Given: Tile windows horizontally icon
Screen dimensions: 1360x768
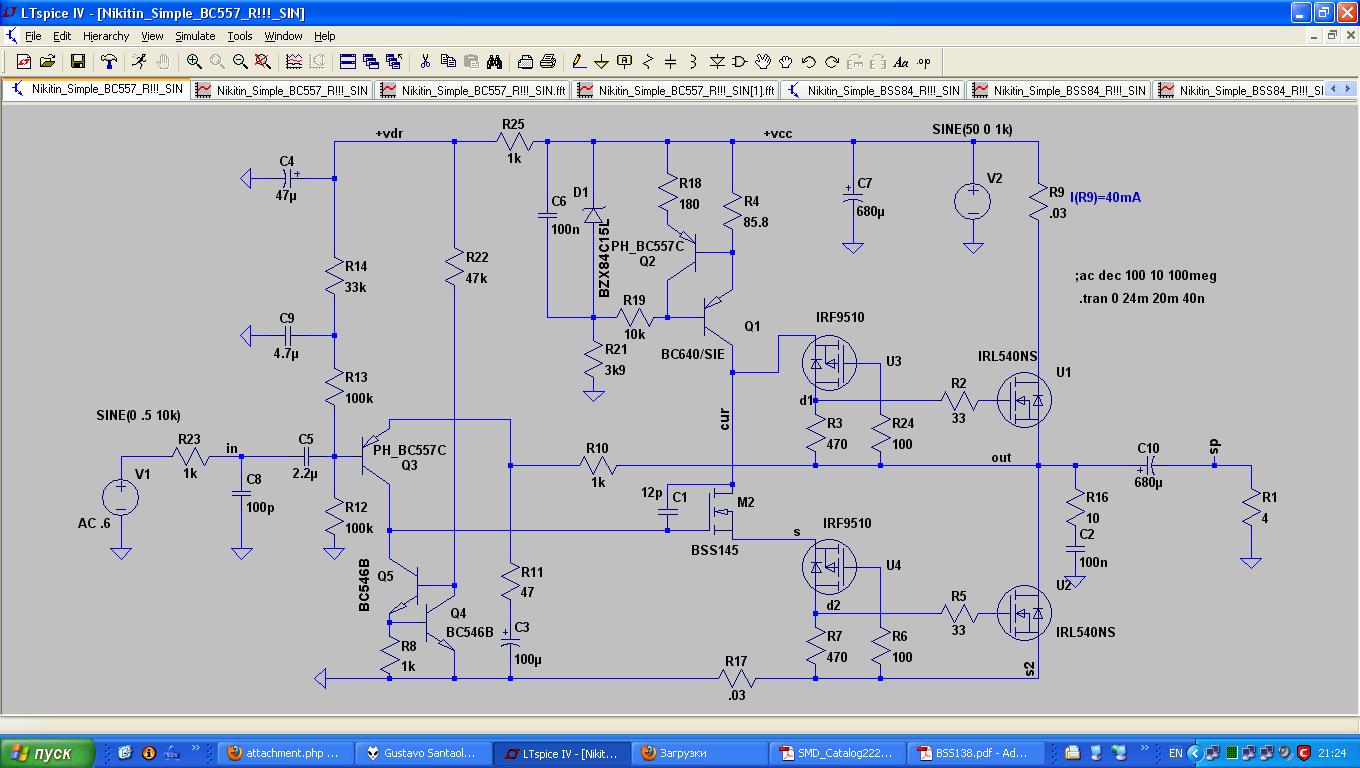Looking at the screenshot, I should pyautogui.click(x=348, y=62).
